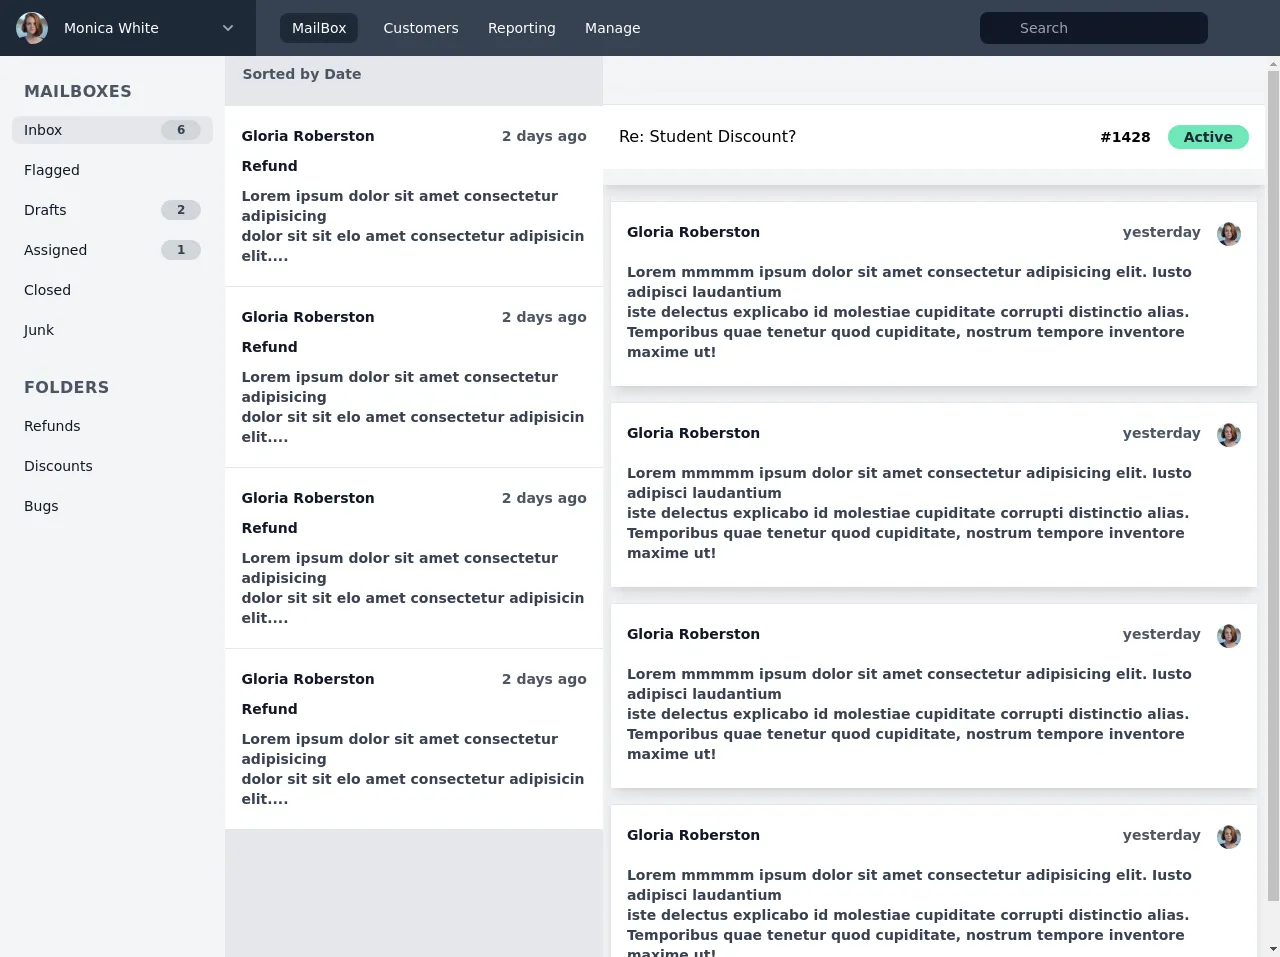Select the Inbox mailbox

[x=43, y=130]
